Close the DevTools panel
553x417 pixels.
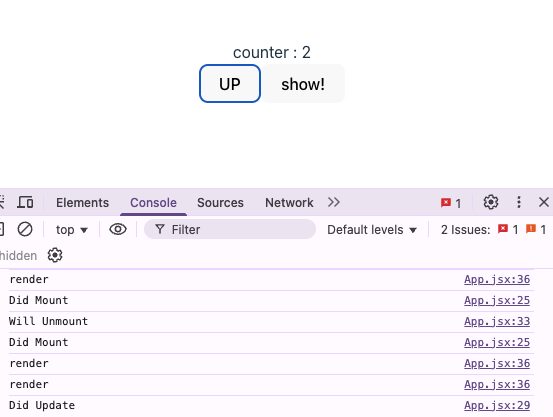pyautogui.click(x=544, y=202)
